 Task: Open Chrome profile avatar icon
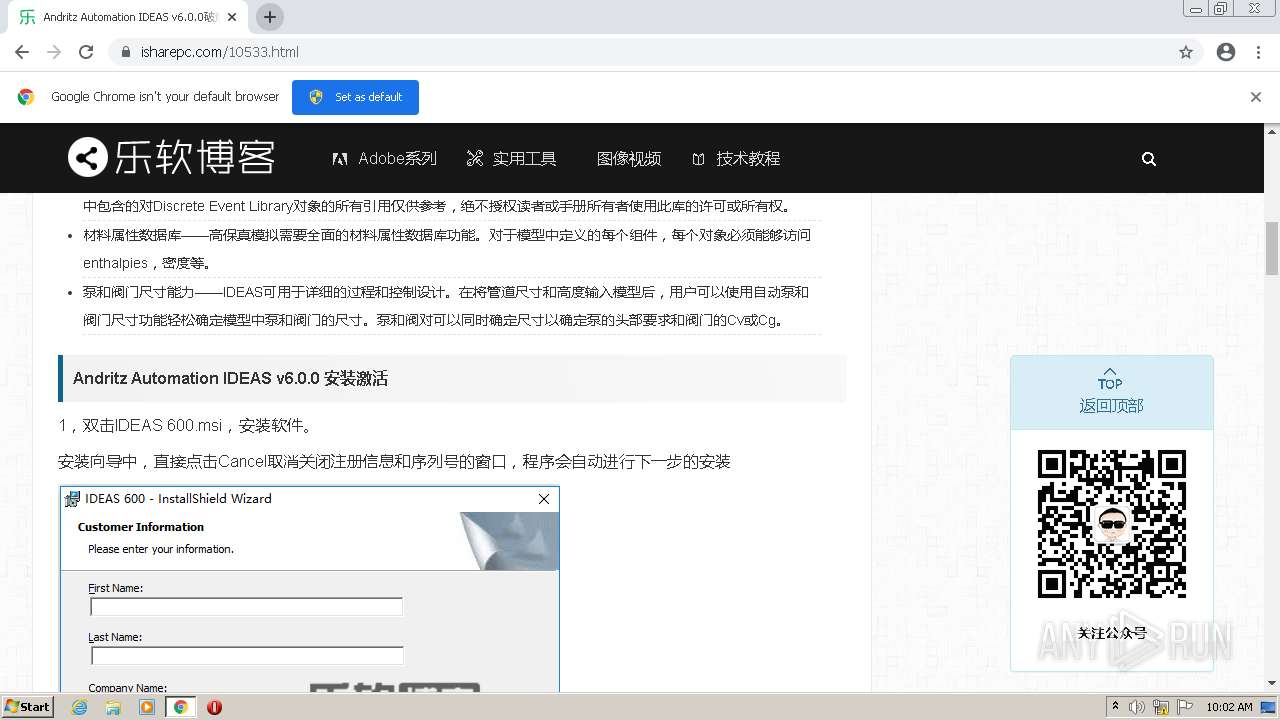pos(1226,52)
